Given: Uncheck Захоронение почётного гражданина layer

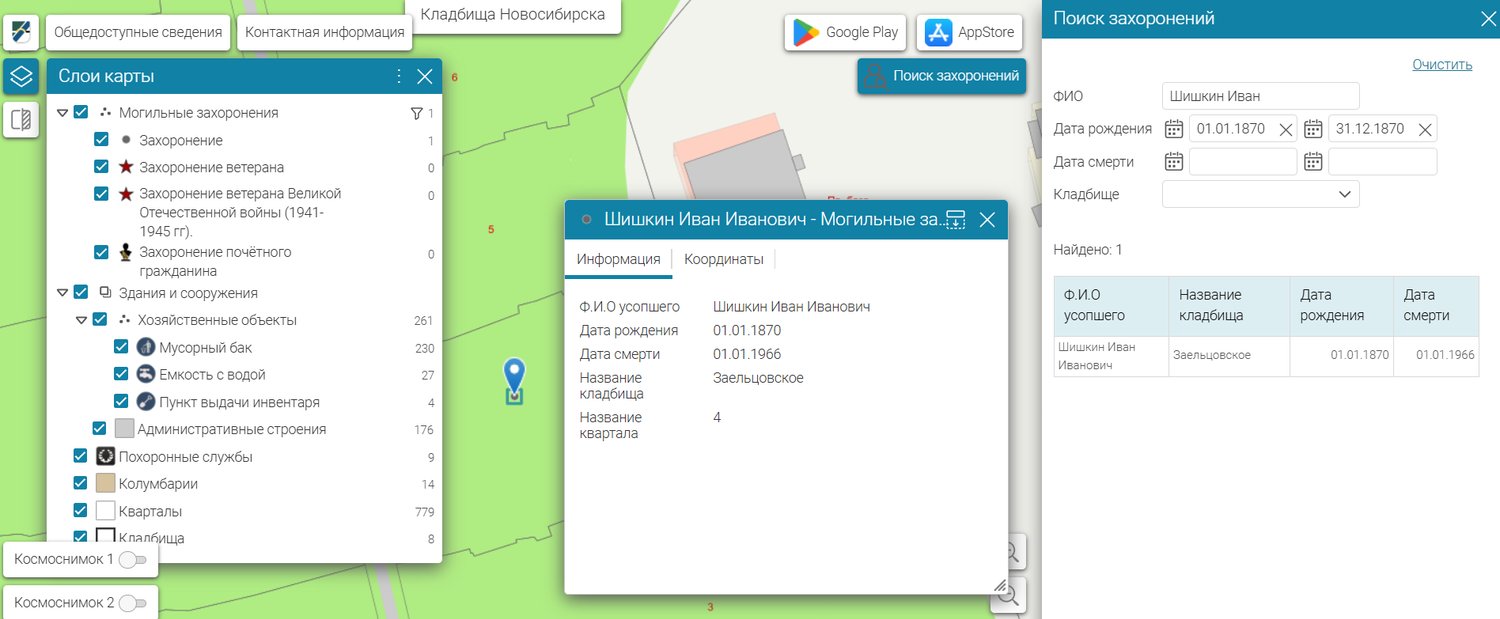Looking at the screenshot, I should point(101,253).
